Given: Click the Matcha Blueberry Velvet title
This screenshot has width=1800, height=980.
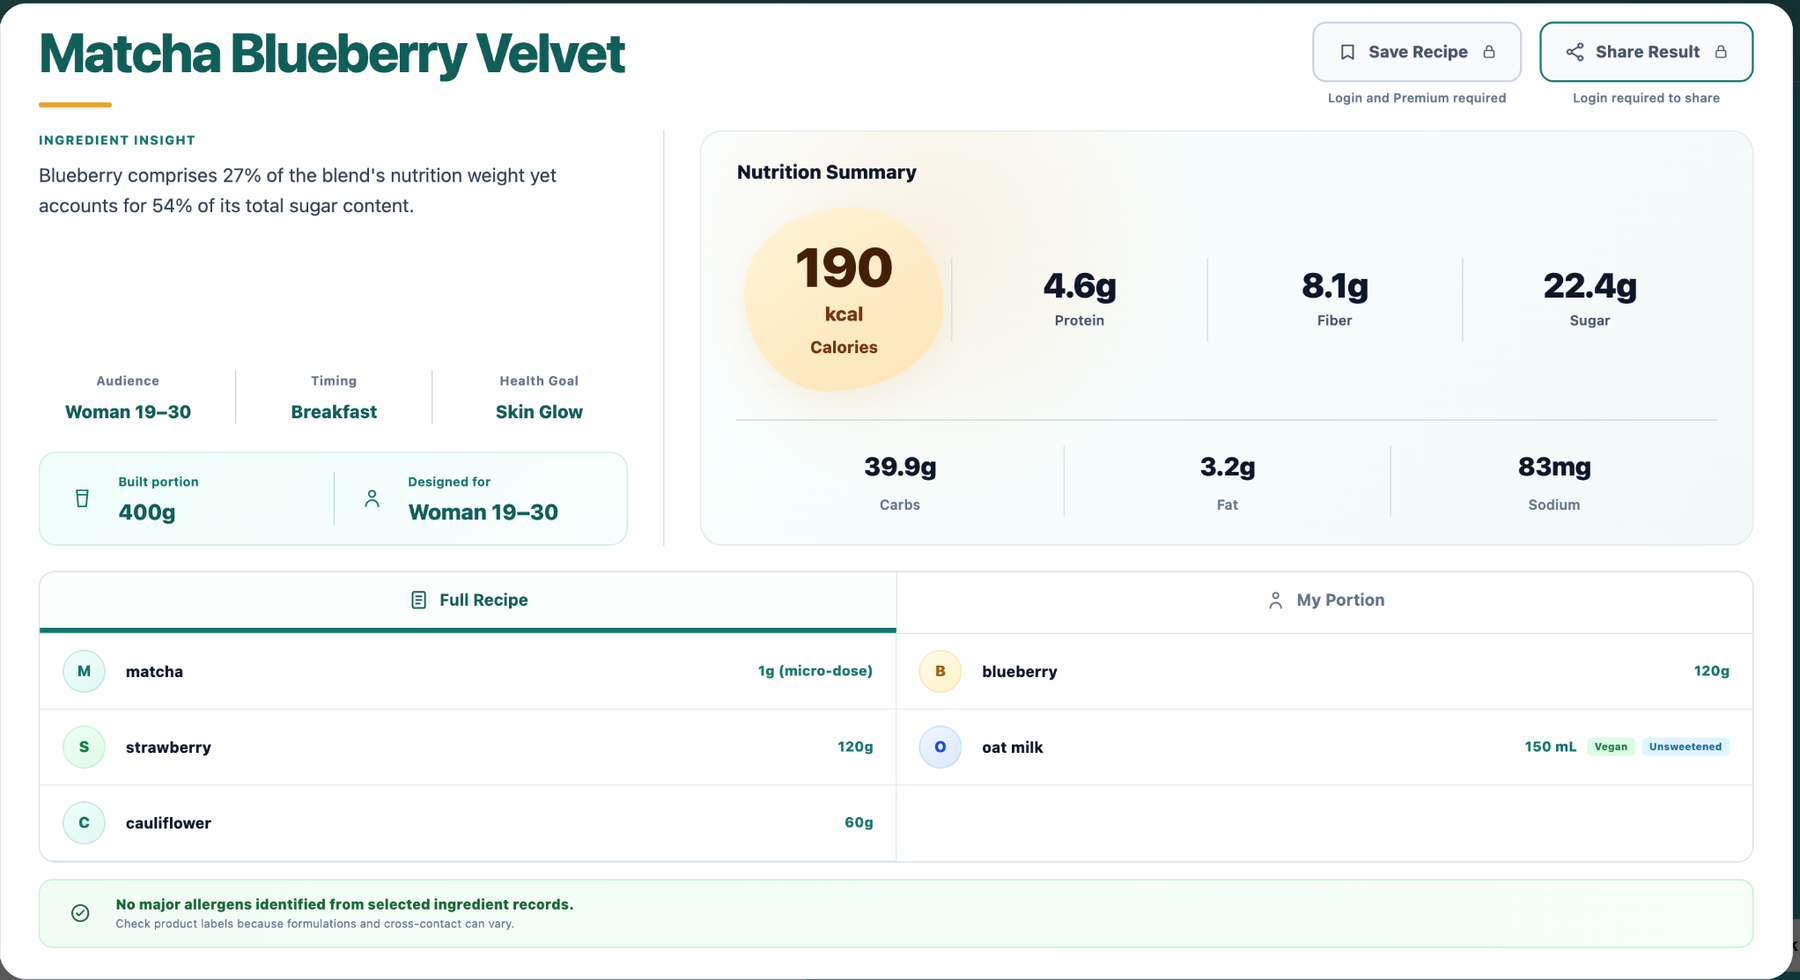Looking at the screenshot, I should (x=332, y=53).
